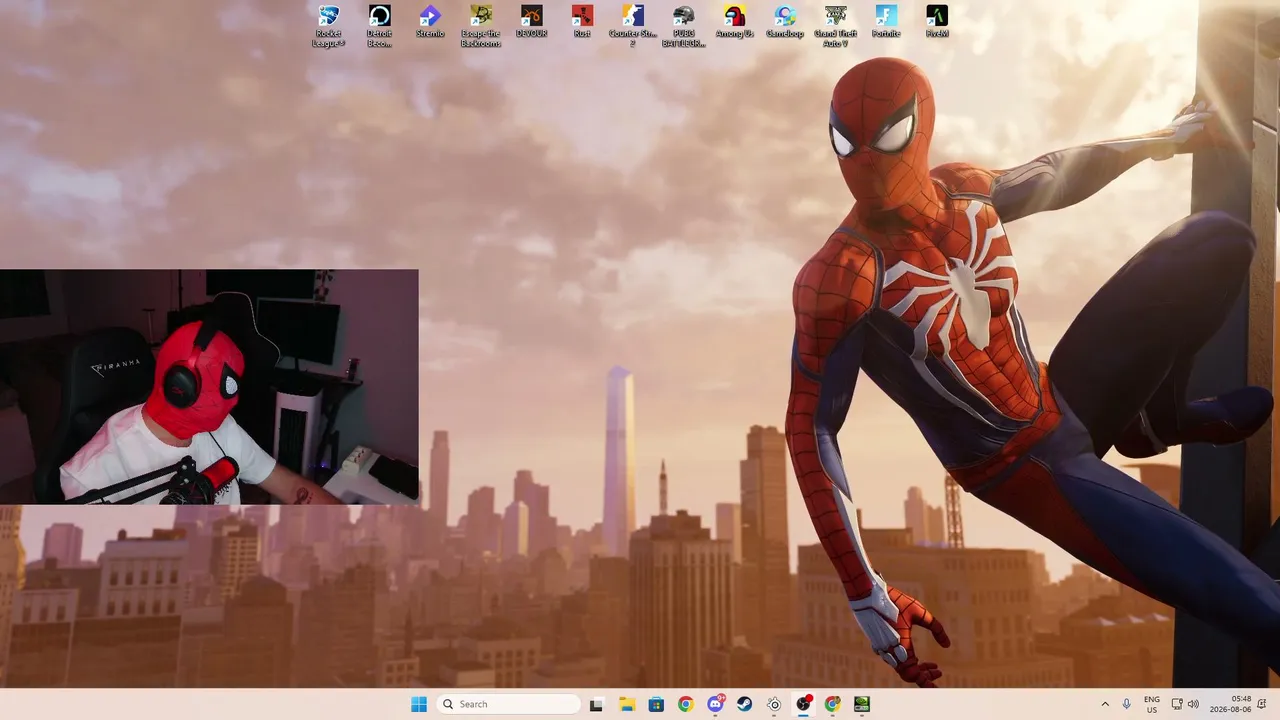Select the DEVOUR desktop shortcut
This screenshot has height=720, width=1280.
pos(531,22)
